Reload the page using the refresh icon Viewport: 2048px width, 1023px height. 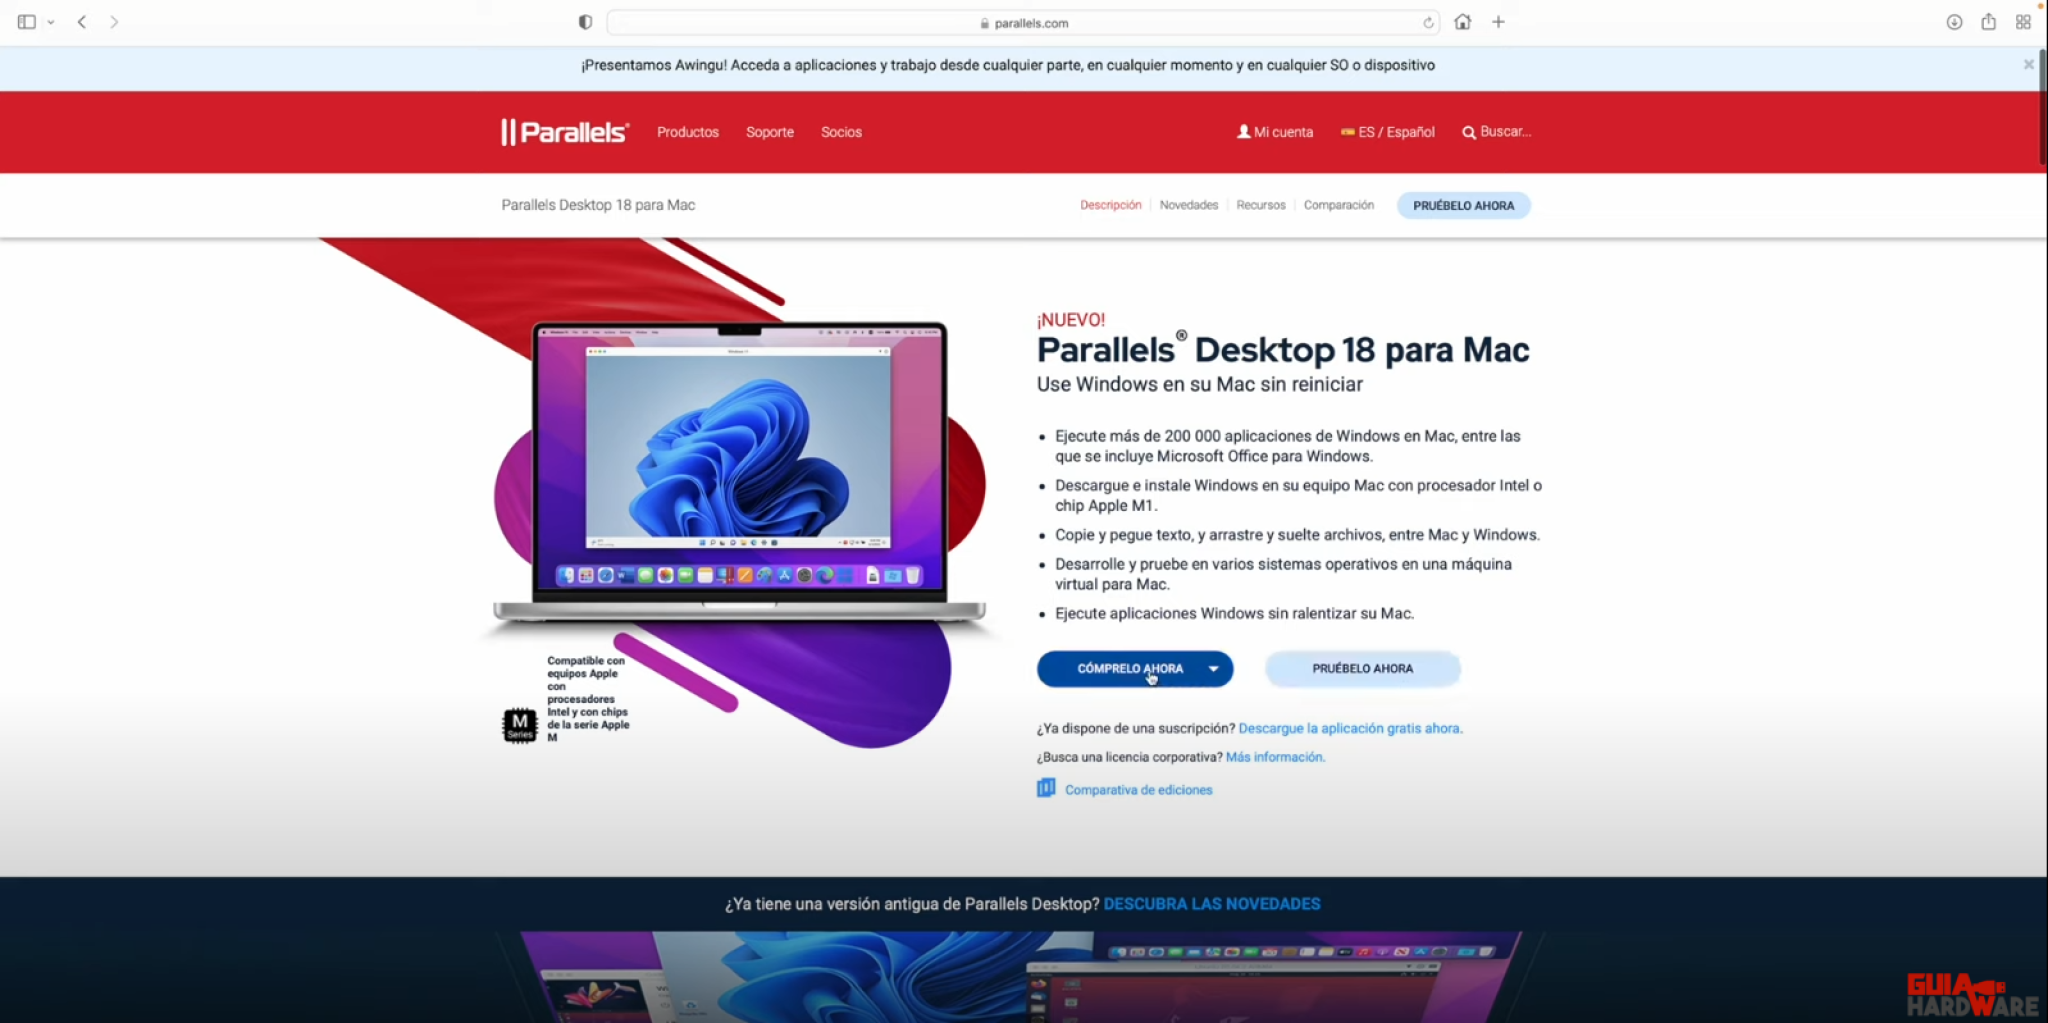click(x=1428, y=22)
